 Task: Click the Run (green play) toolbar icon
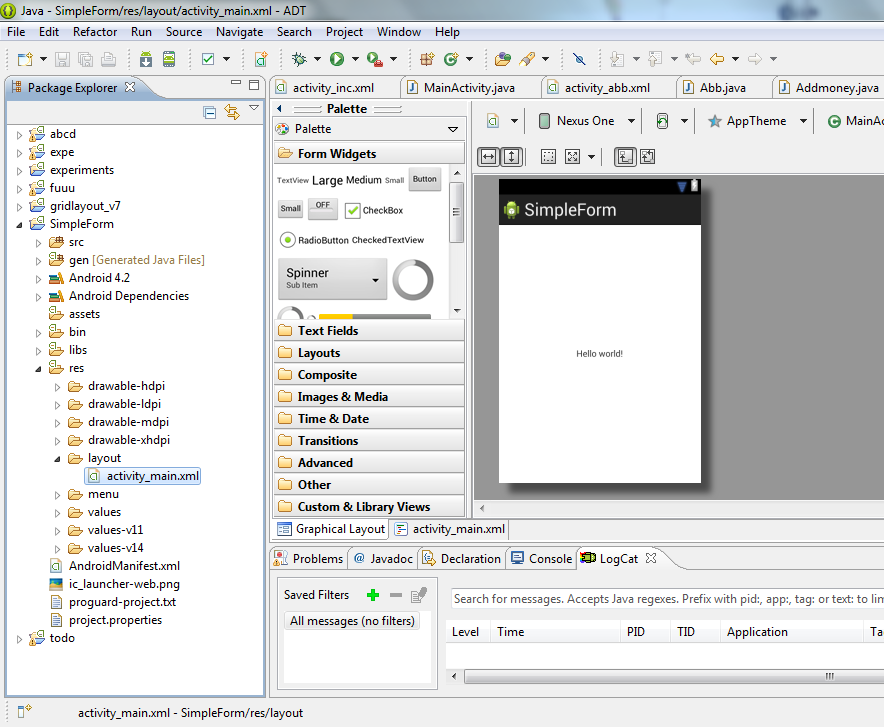tap(337, 59)
